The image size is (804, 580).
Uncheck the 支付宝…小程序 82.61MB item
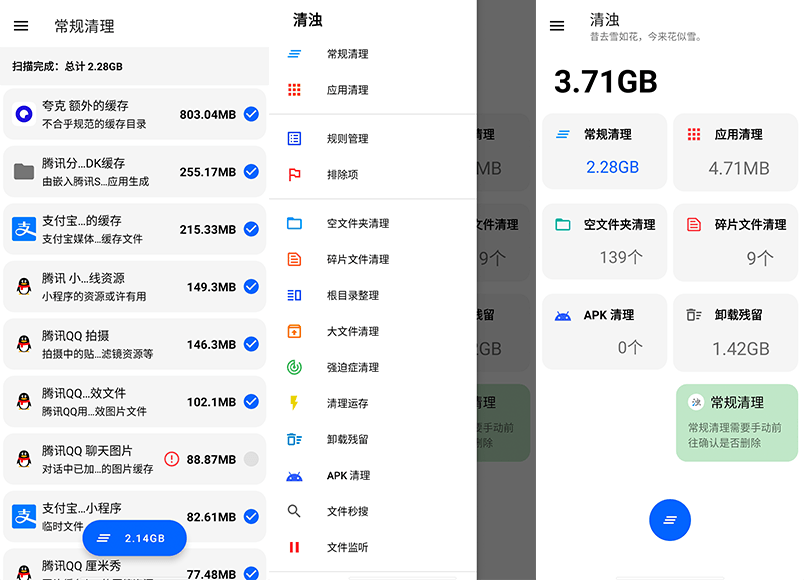click(x=251, y=516)
